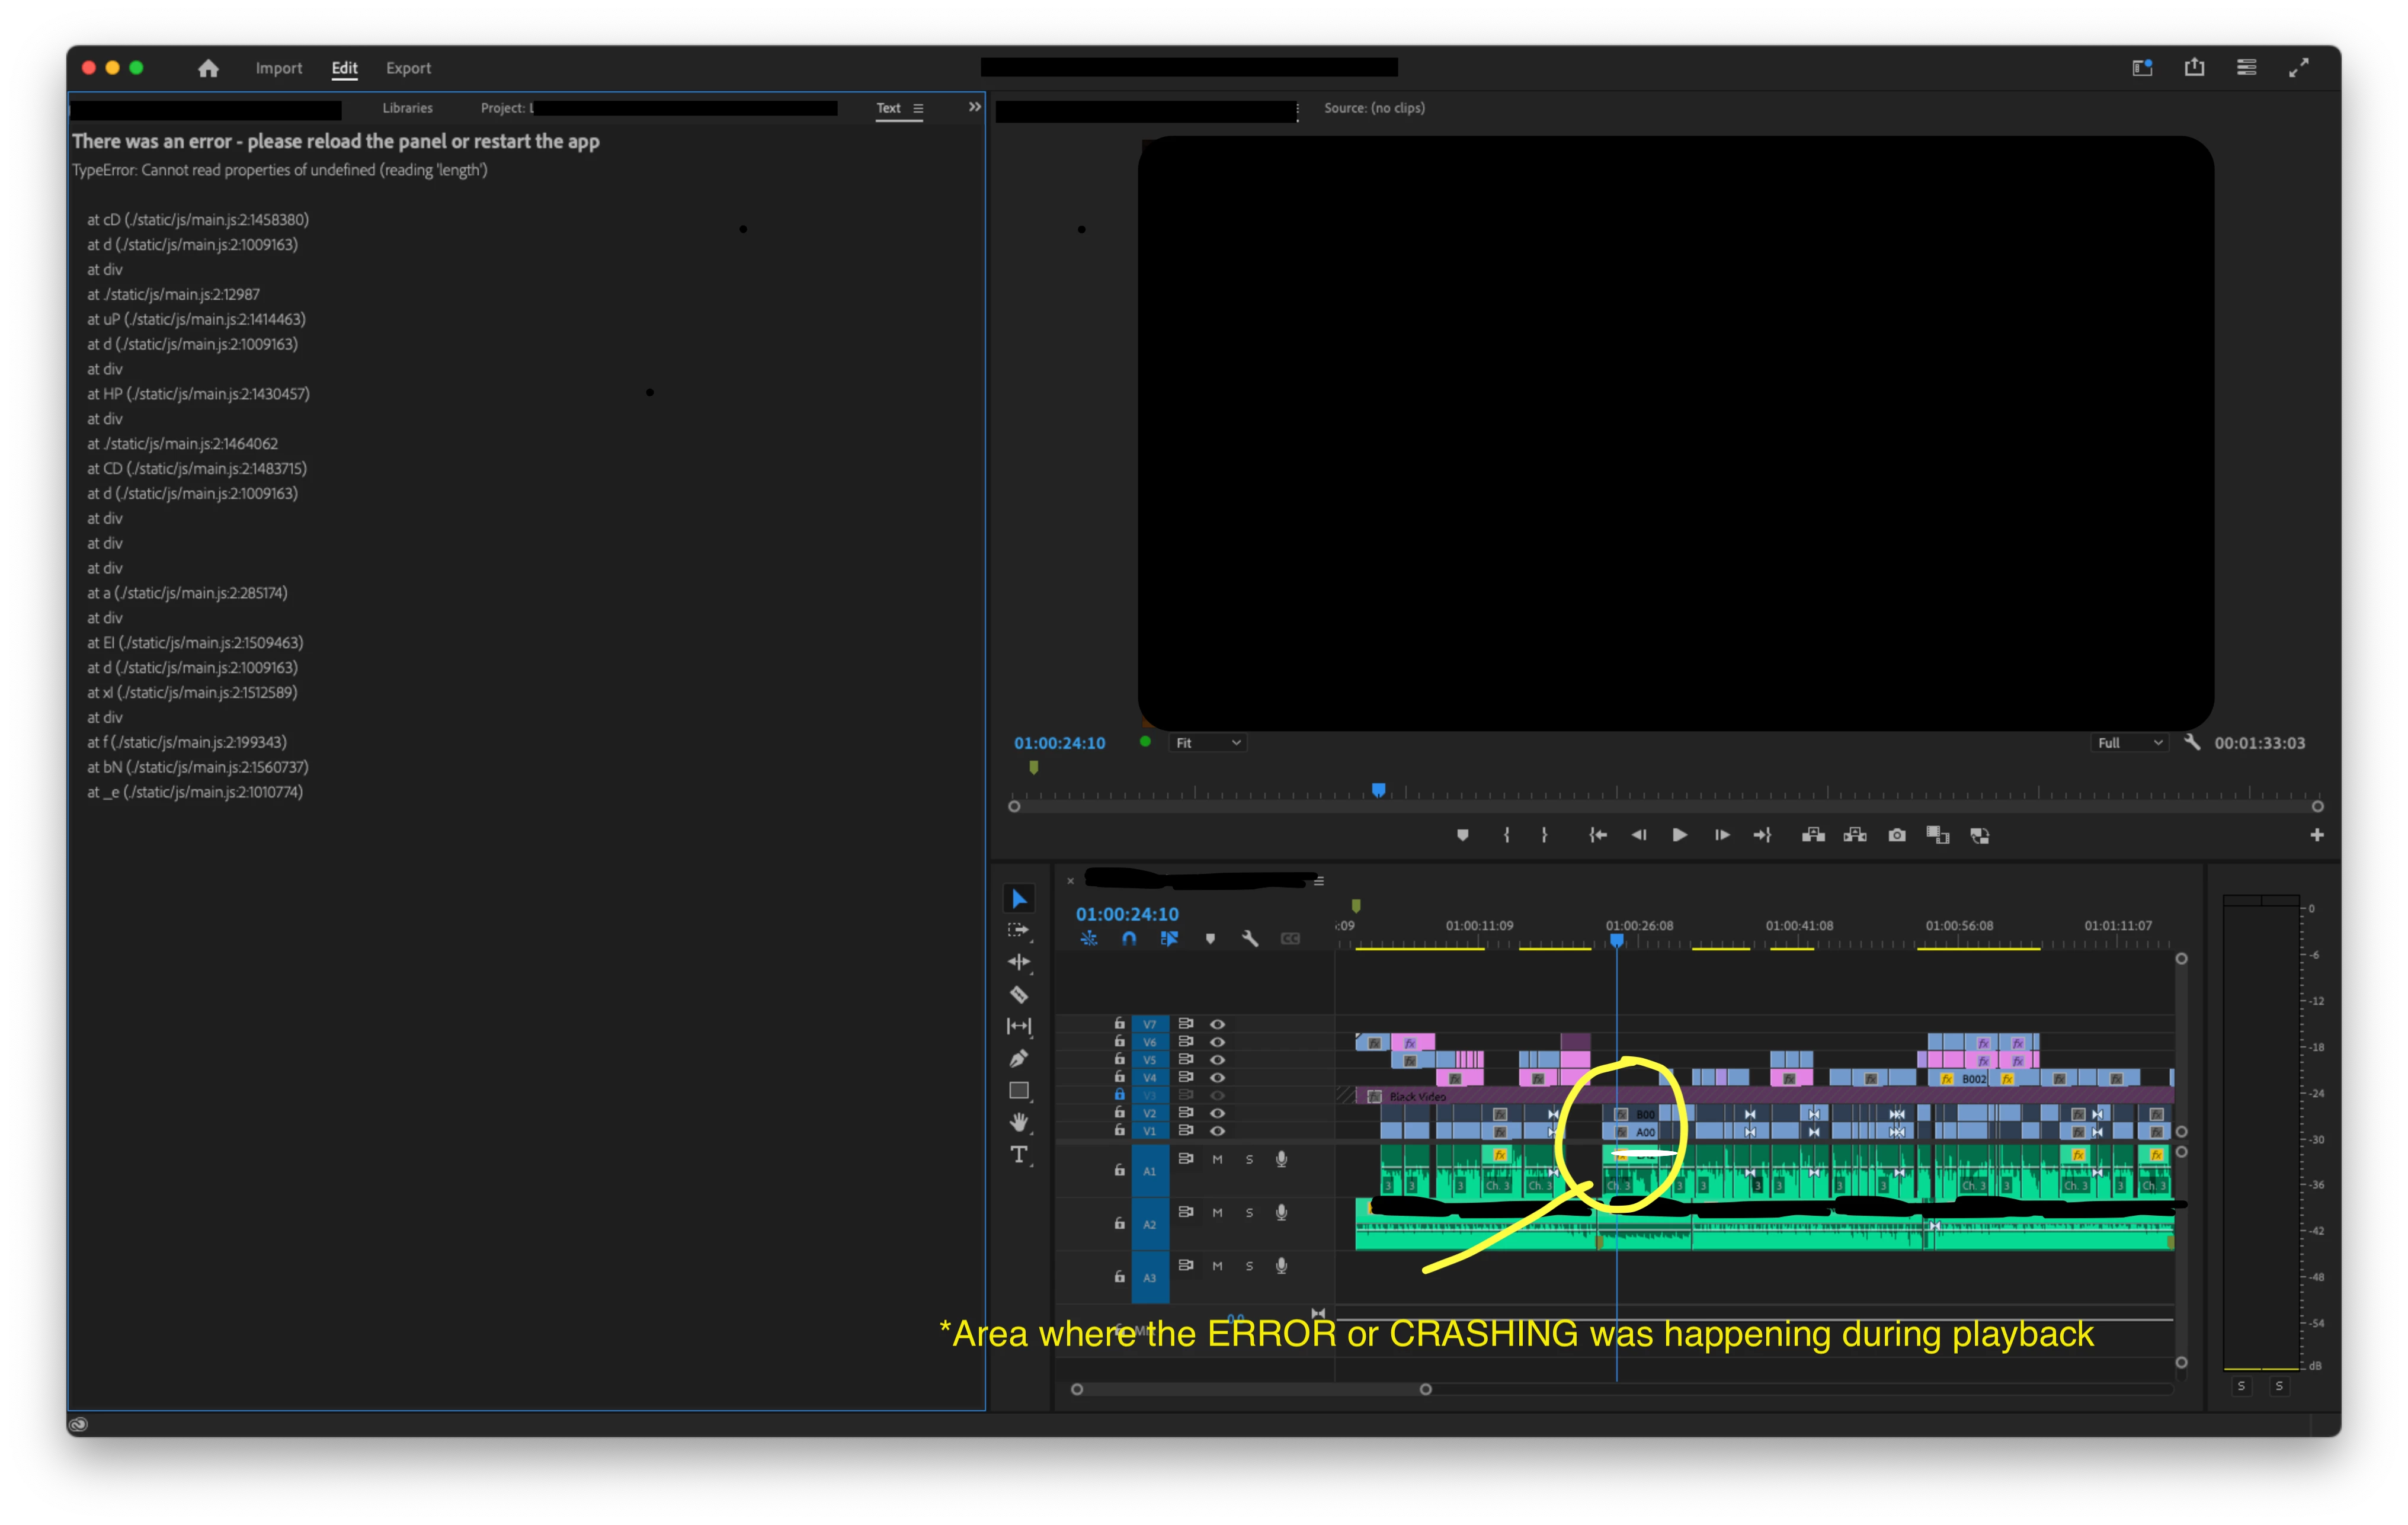Click the Program monitor scrub playhead
This screenshot has height=1525, width=2408.
(1378, 790)
